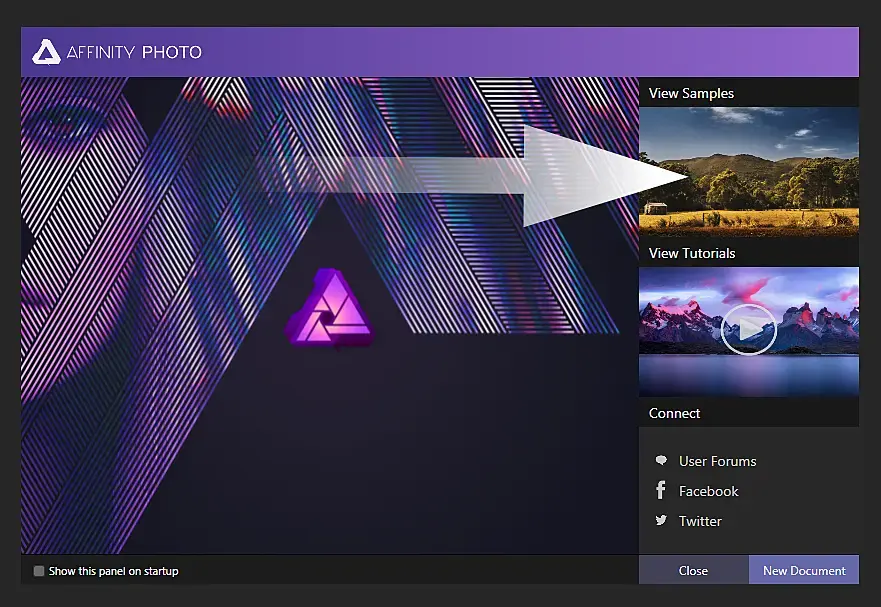The image size is (881, 607).
Task: Click the Connect section heading
Action: [674, 413]
